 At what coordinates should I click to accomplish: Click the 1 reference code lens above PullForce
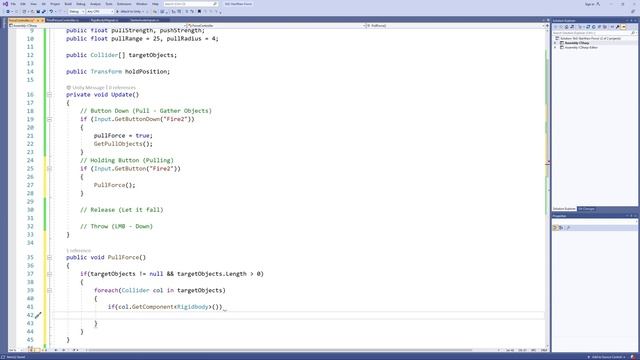(x=78, y=250)
